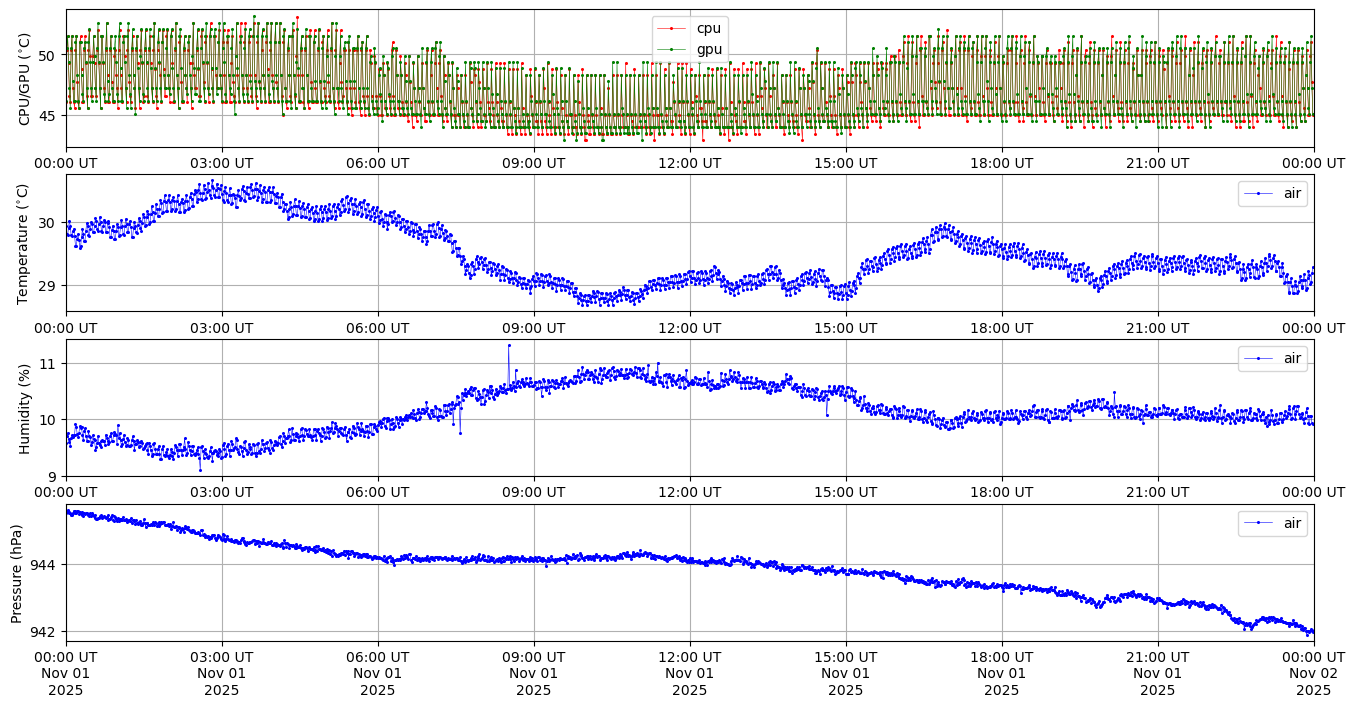Click the 50 tick on CPU/GPU axis
The height and width of the screenshot is (707, 1355).
(48, 55)
